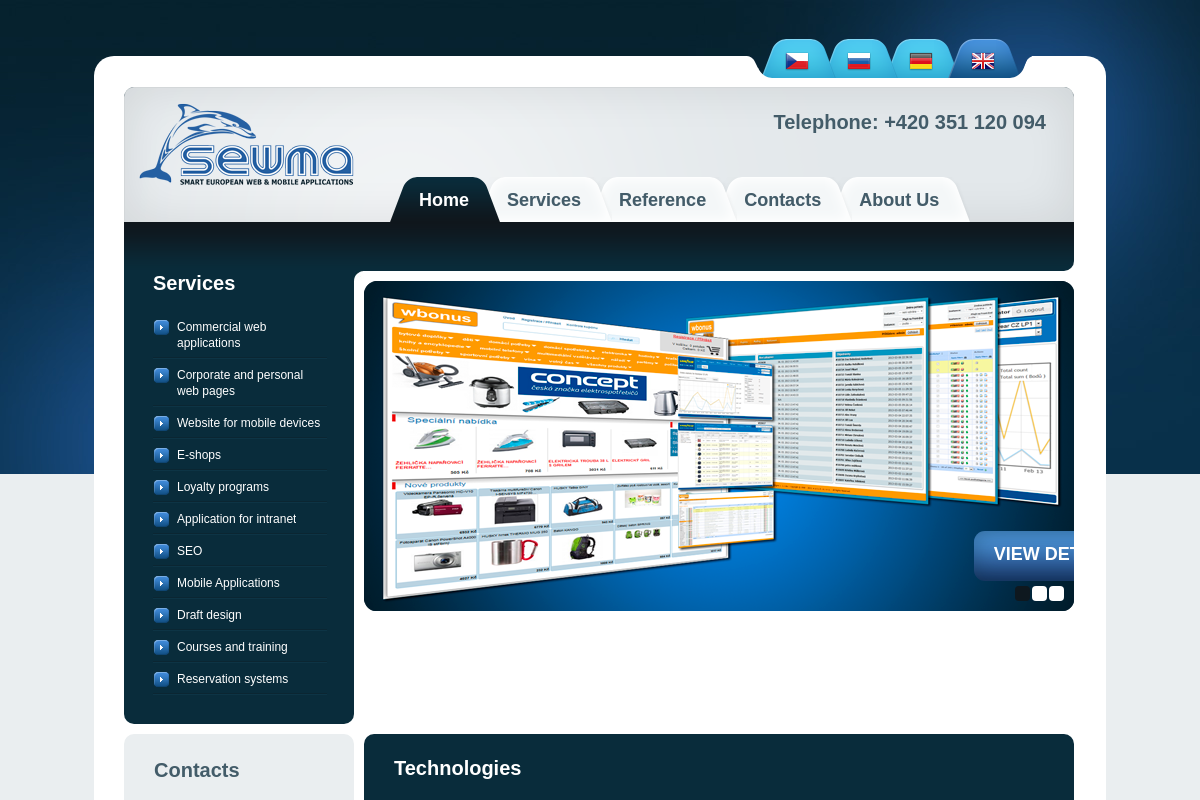Viewport: 1200px width, 800px height.
Task: Select the German flag language icon
Action: coord(921,60)
